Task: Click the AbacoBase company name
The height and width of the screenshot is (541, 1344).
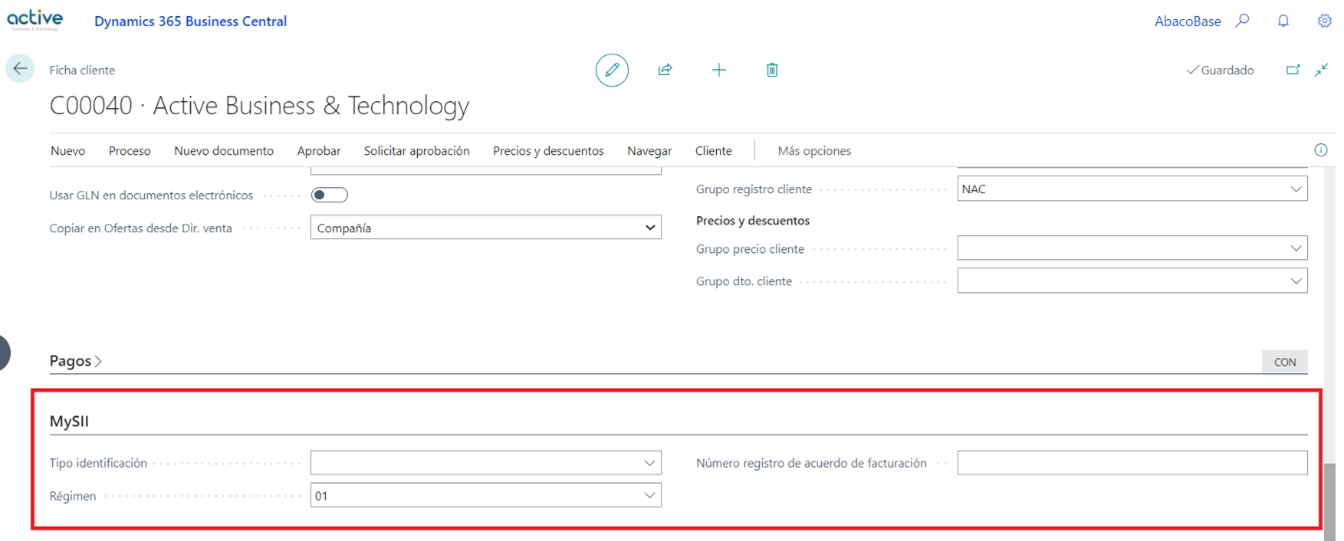Action: pos(1188,21)
